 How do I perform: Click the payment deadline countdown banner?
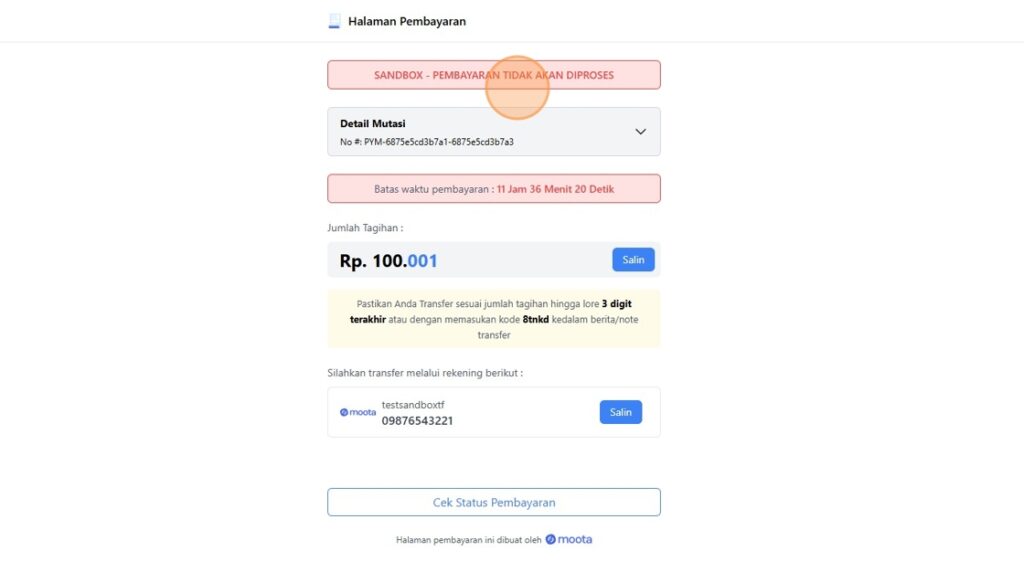click(494, 189)
